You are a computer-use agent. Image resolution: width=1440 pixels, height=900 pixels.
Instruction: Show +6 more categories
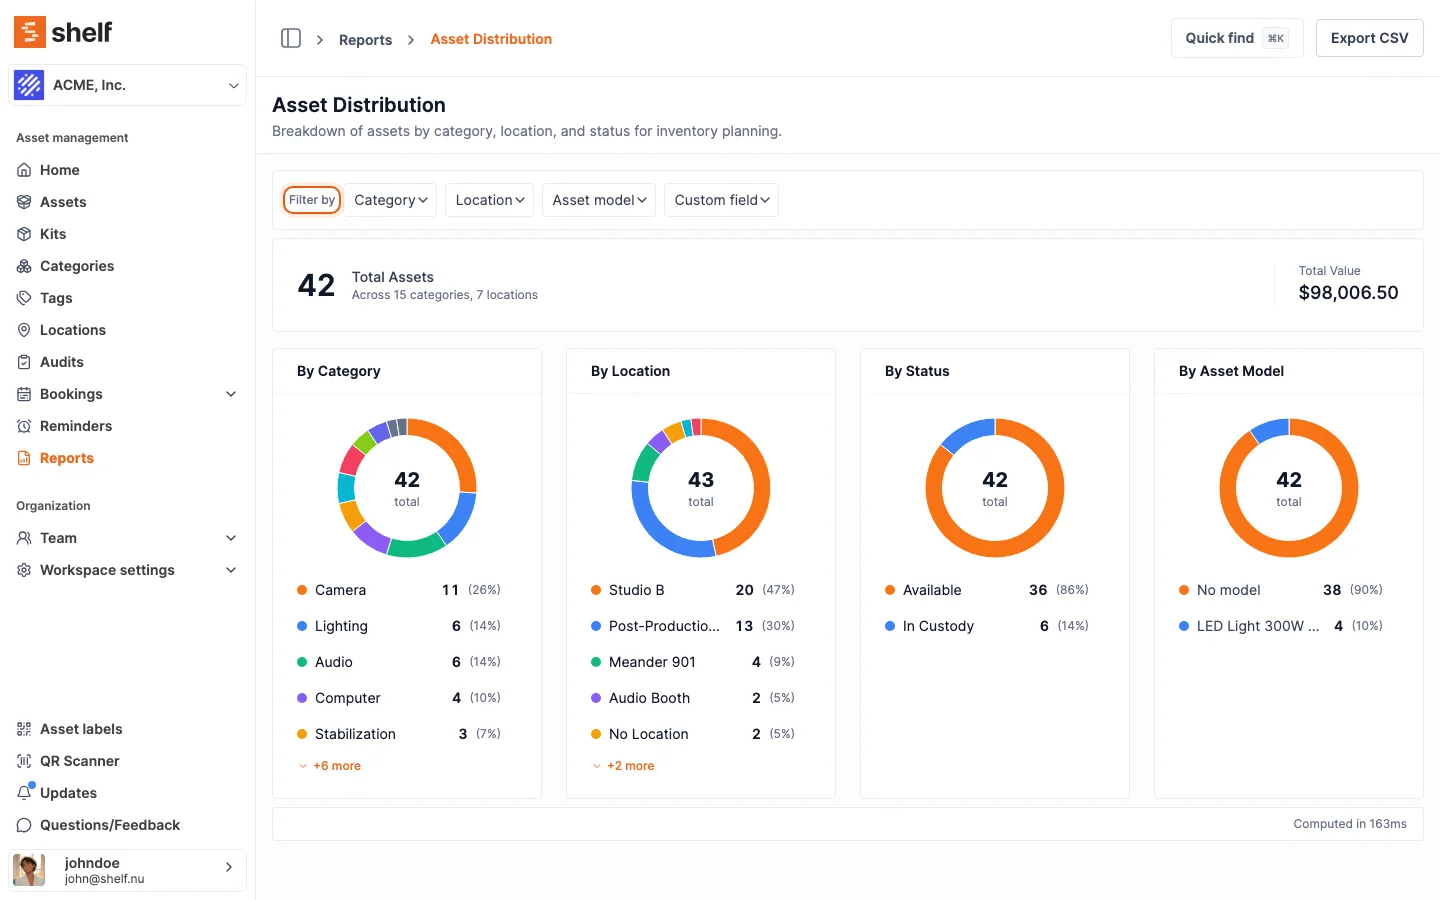point(330,766)
